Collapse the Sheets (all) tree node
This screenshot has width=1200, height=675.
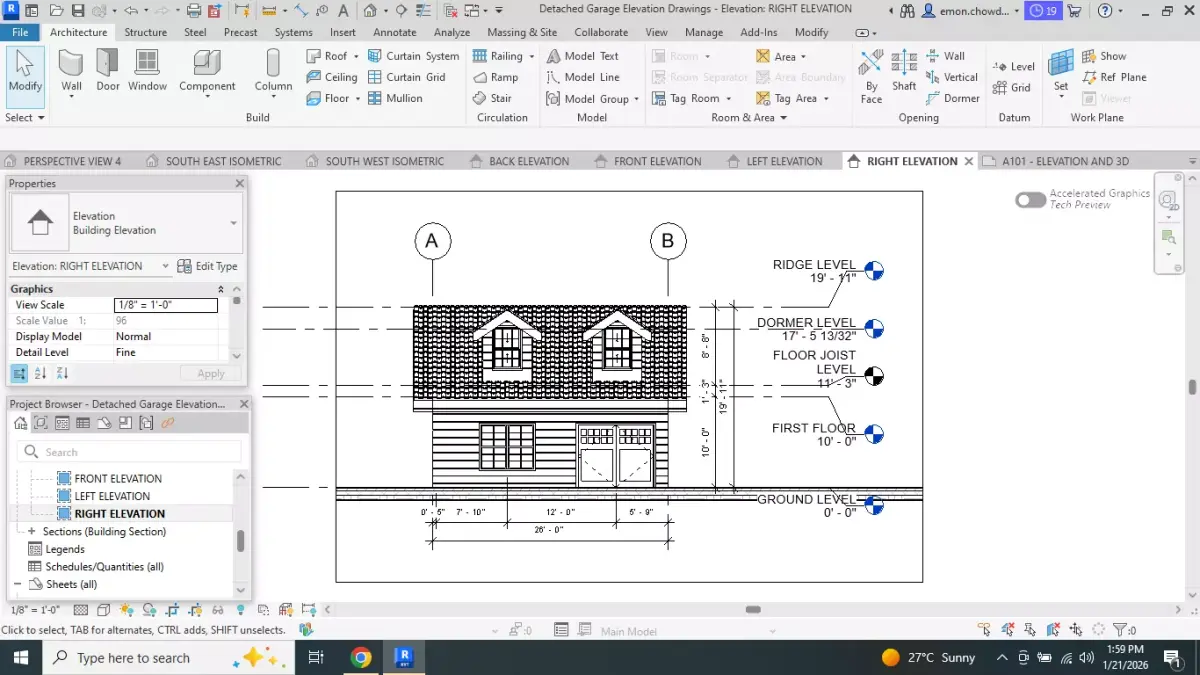[x=17, y=584]
